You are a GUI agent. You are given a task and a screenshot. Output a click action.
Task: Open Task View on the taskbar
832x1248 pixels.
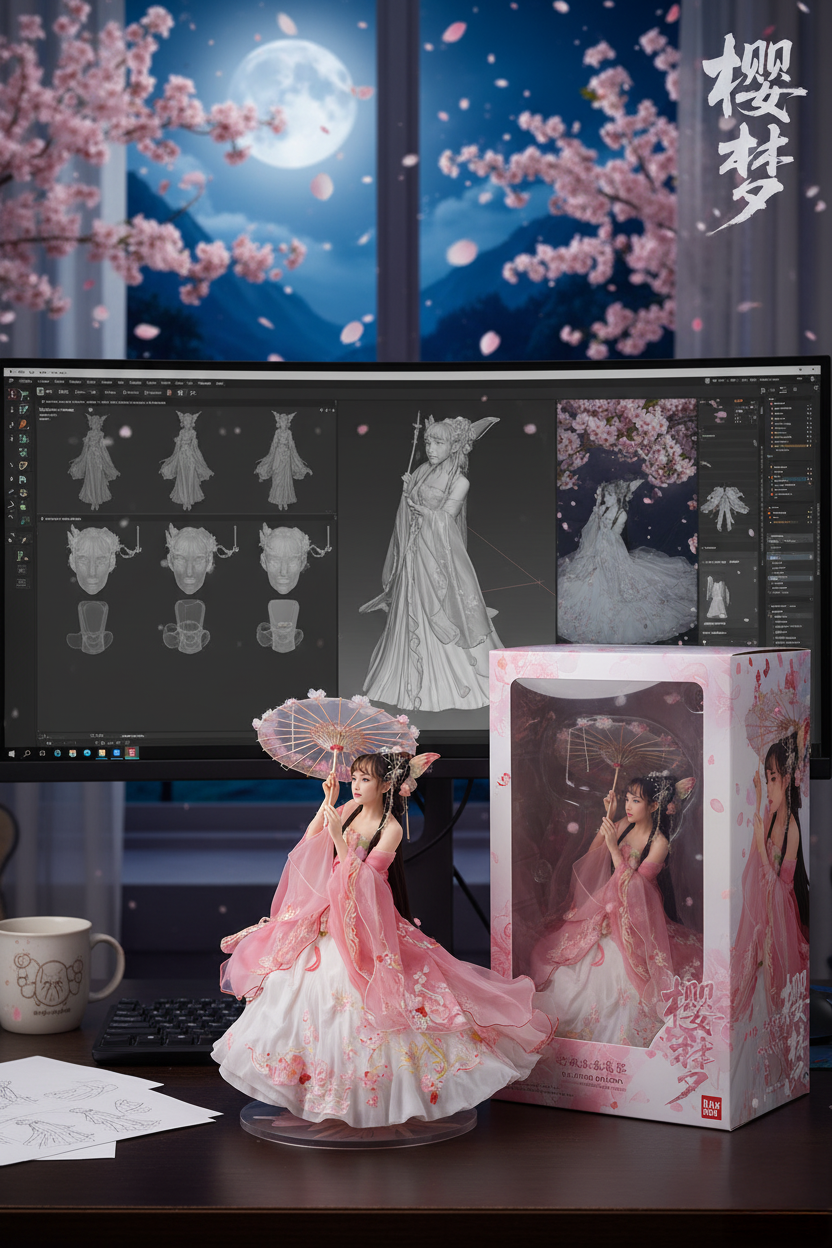pyautogui.click(x=42, y=753)
